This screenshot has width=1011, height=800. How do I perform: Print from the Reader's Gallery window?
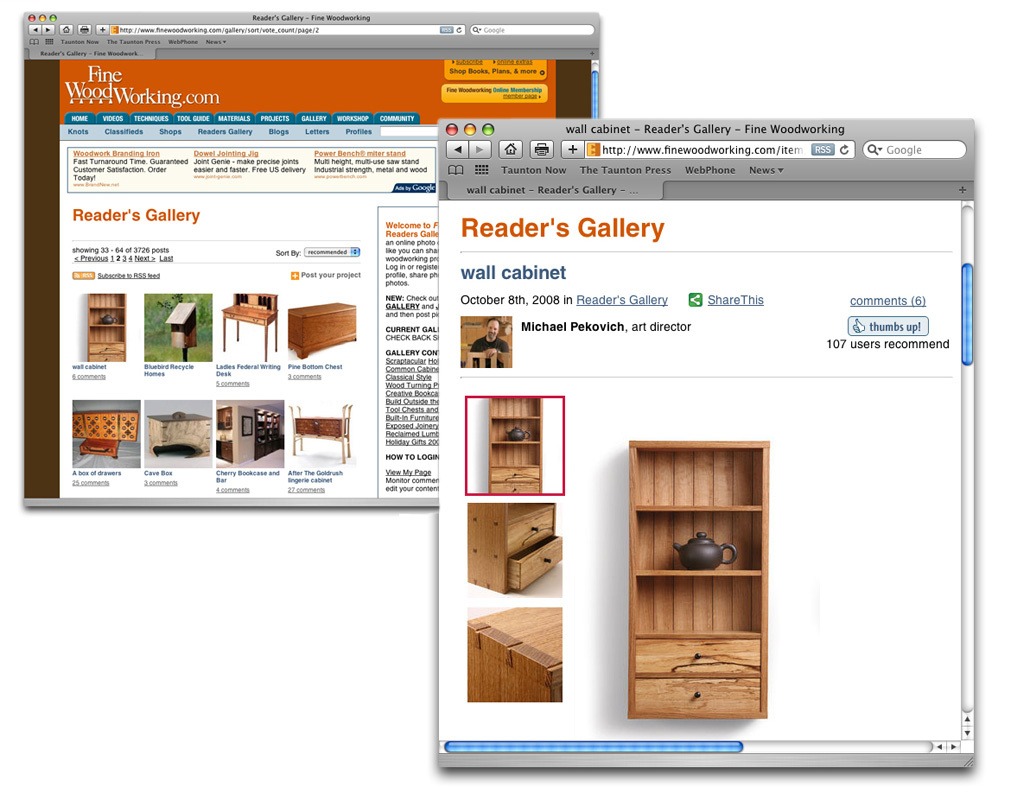point(84,30)
